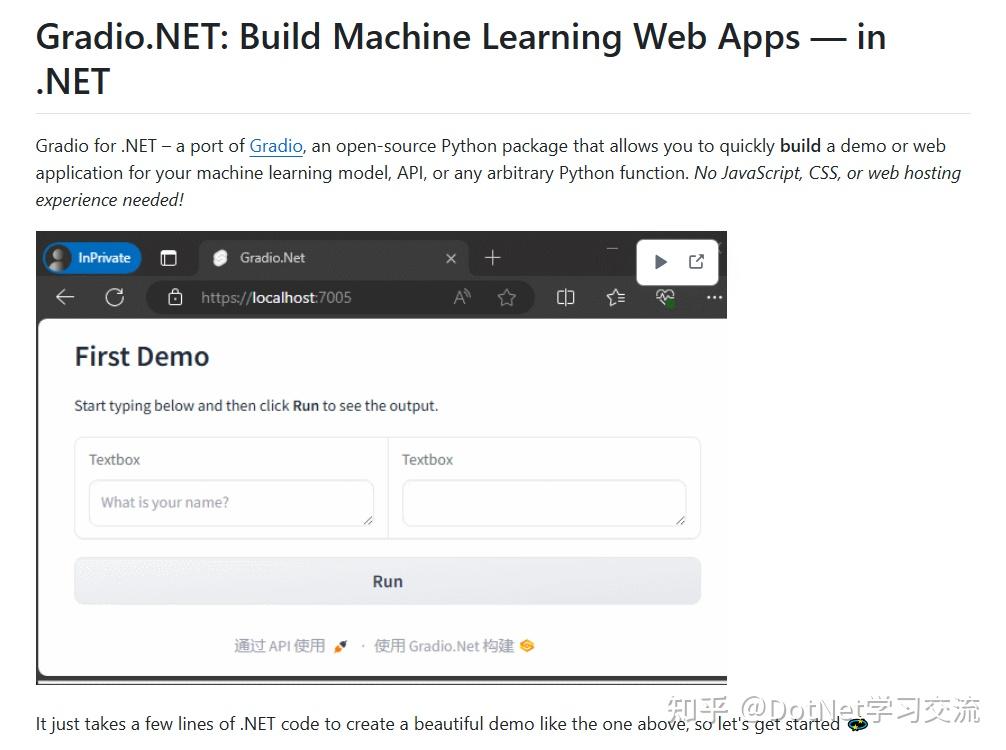Open the Gradio hyperlink in the intro paragraph
The image size is (1006, 750).
[x=276, y=146]
